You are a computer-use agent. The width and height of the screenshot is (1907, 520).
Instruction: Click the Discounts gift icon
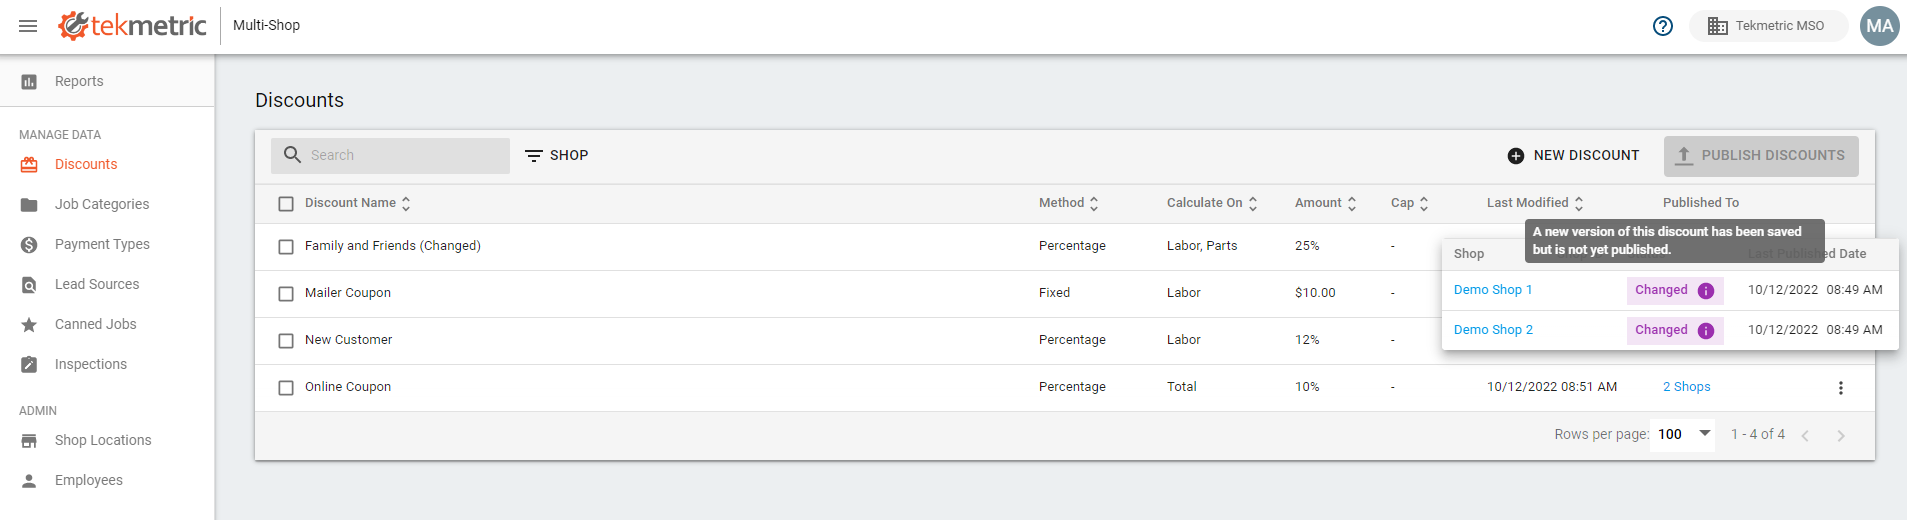point(29,165)
